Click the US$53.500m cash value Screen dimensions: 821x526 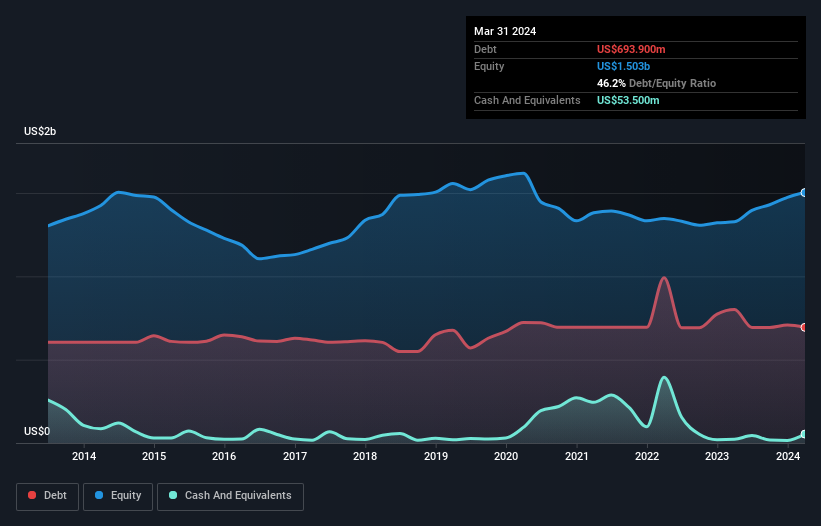click(628, 100)
